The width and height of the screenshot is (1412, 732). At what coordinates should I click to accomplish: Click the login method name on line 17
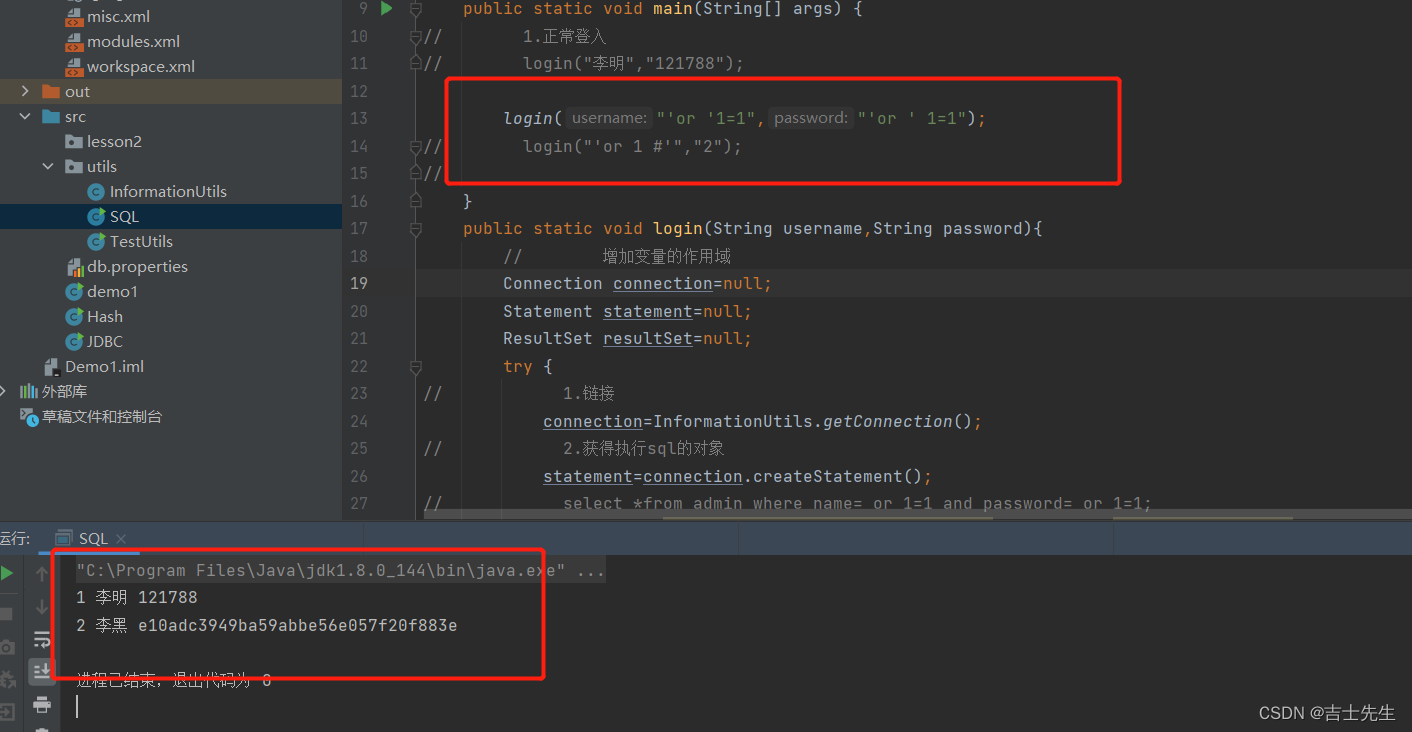[x=678, y=228]
